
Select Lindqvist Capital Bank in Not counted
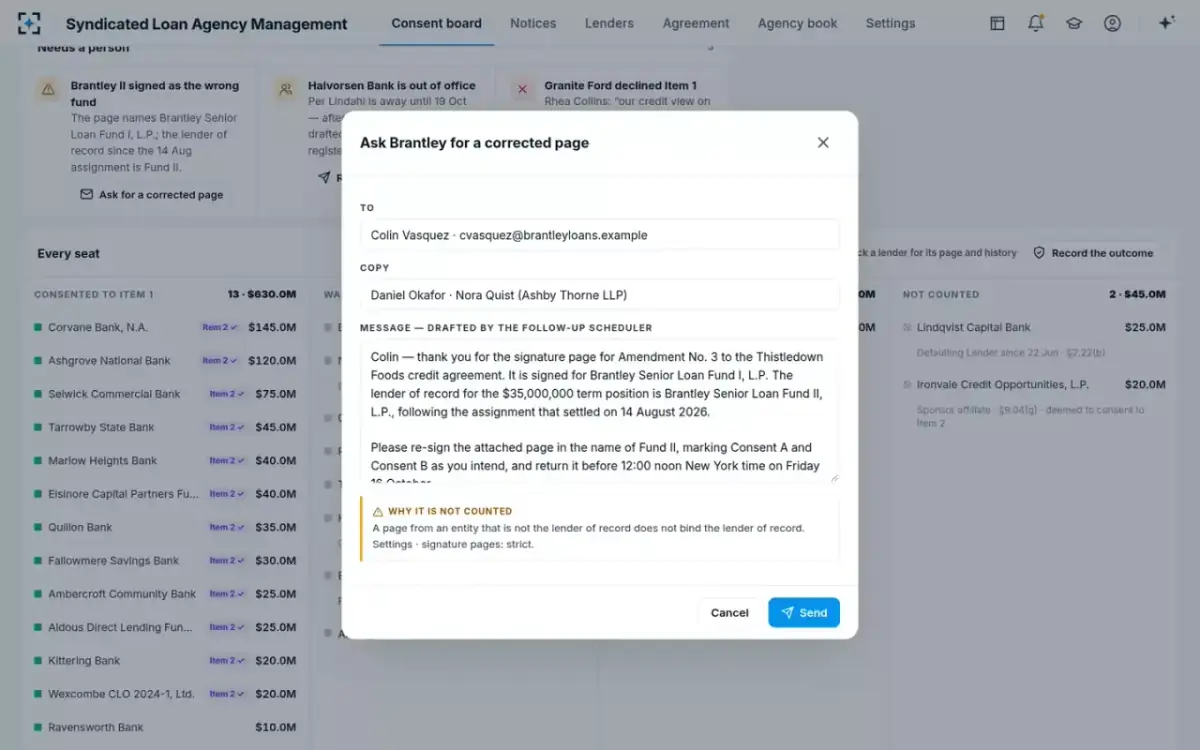[1034, 339]
